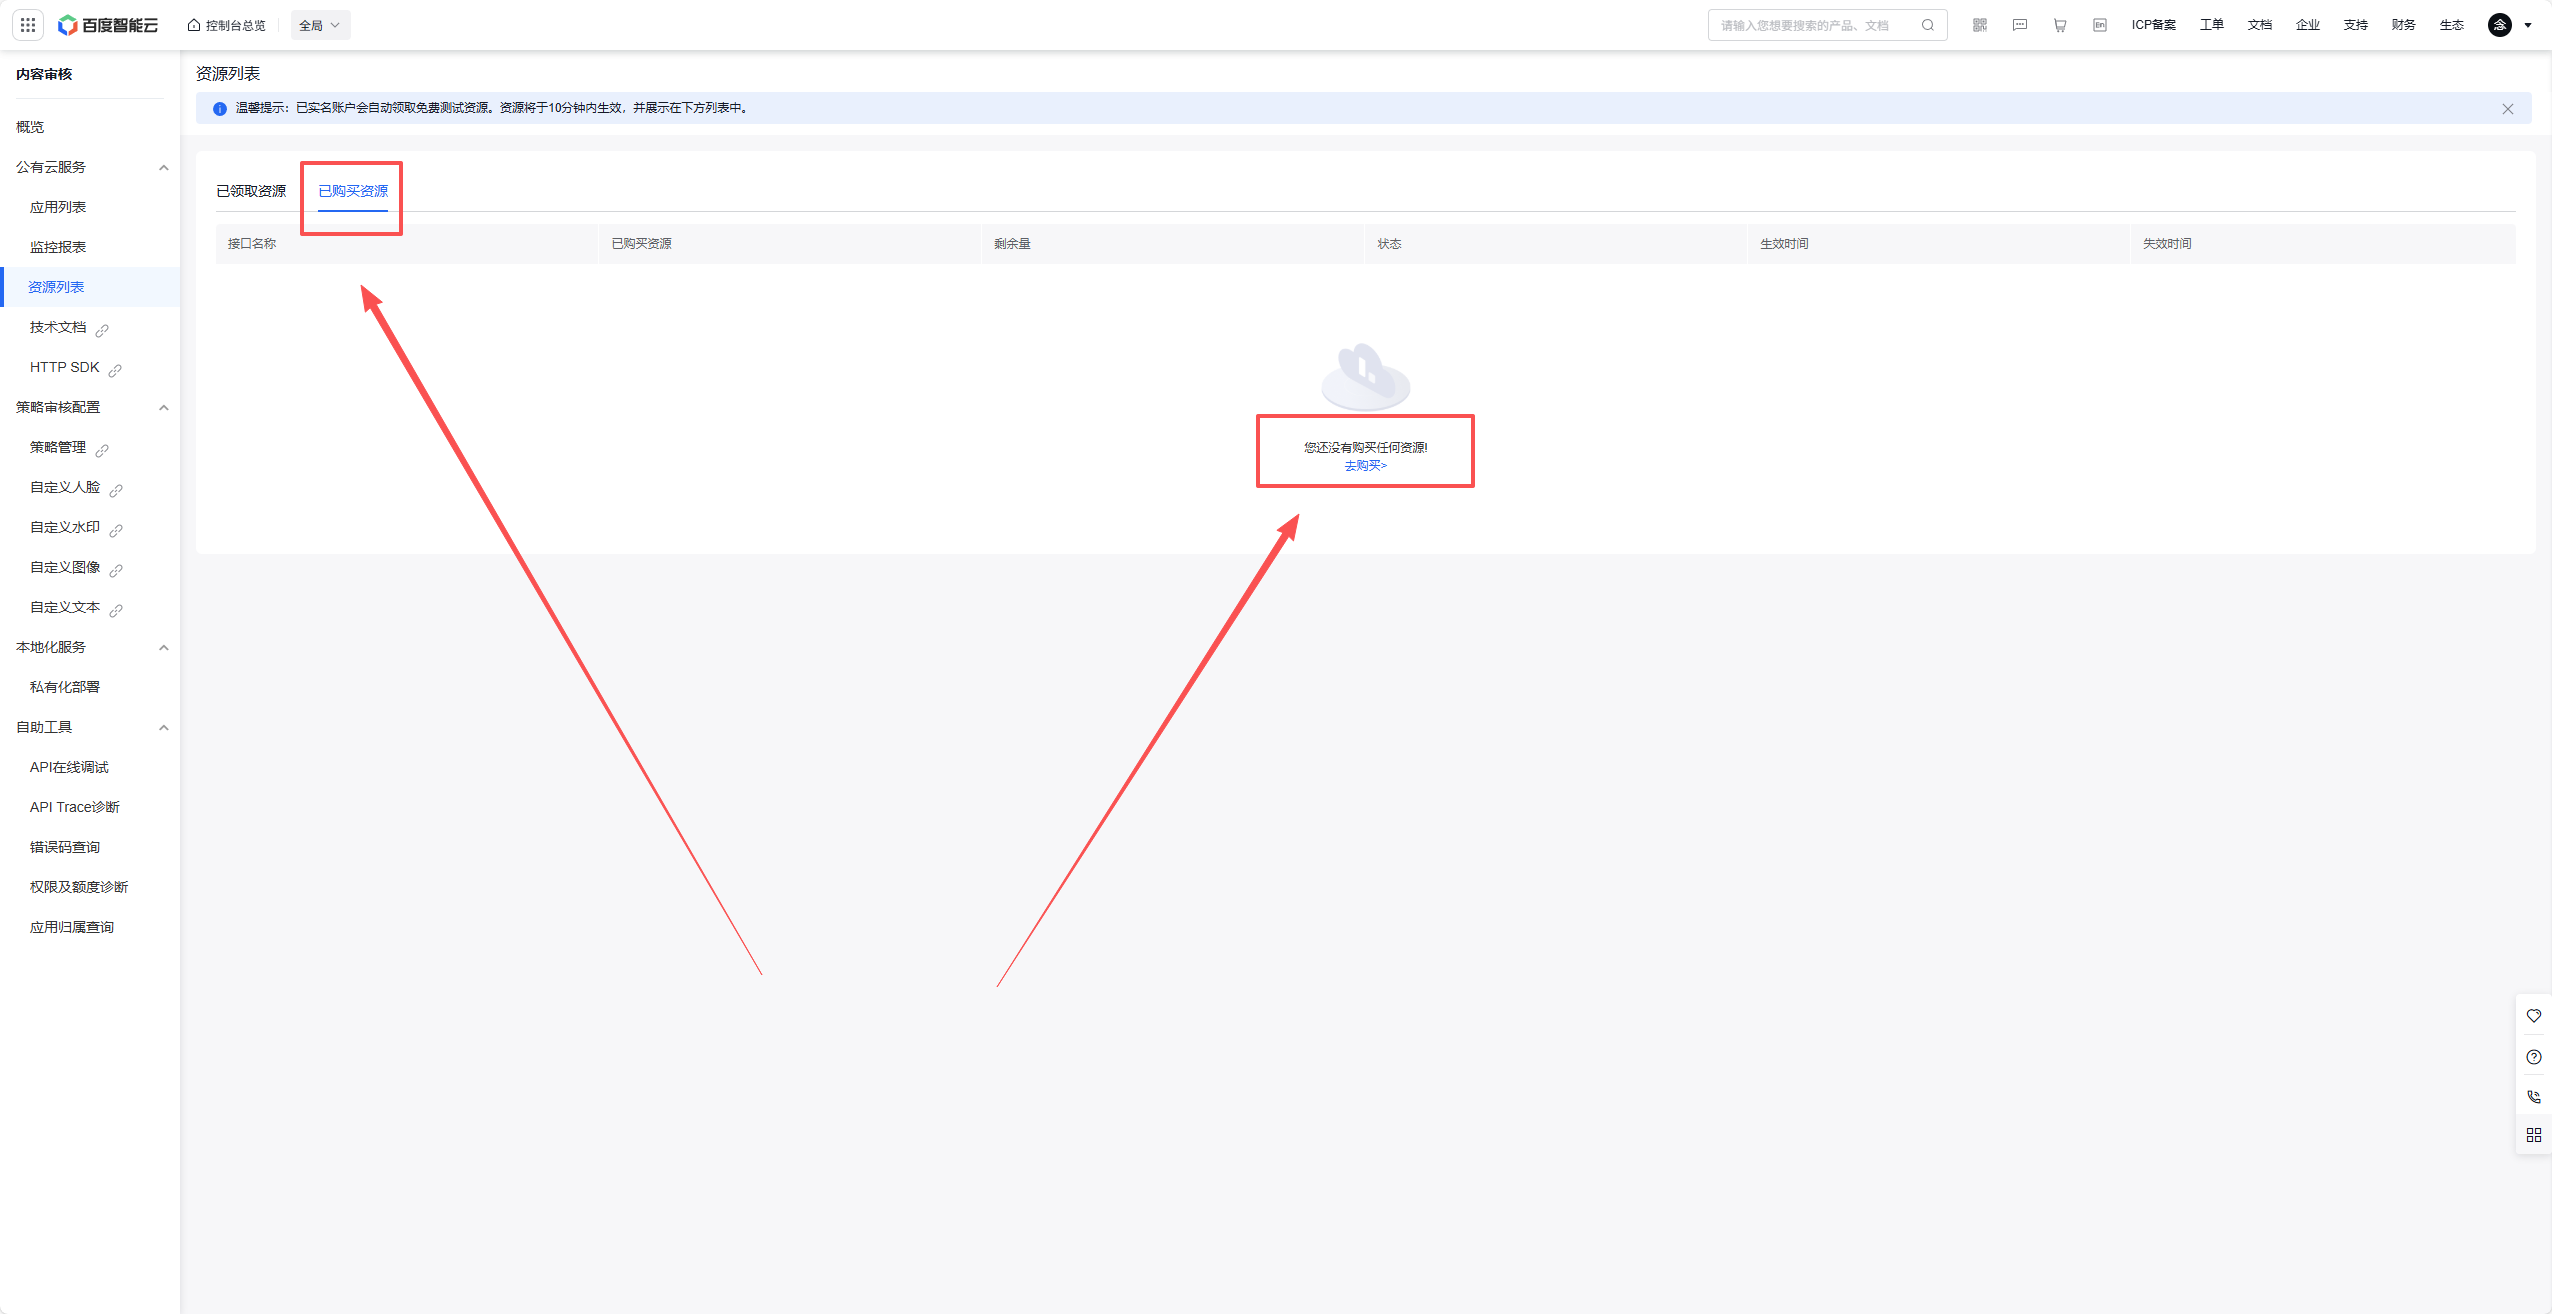
Task: Close the blue notice banner
Action: (x=2507, y=109)
